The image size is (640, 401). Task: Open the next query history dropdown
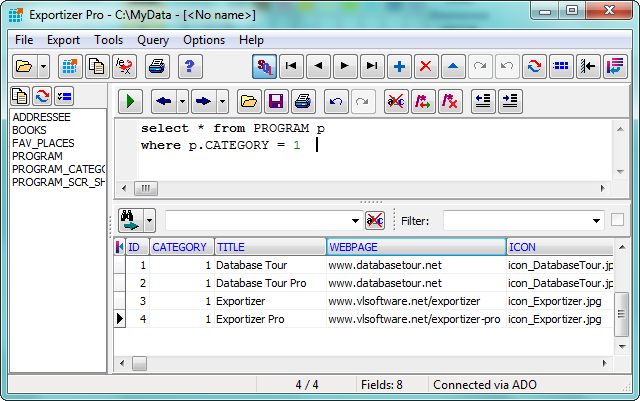coord(222,101)
